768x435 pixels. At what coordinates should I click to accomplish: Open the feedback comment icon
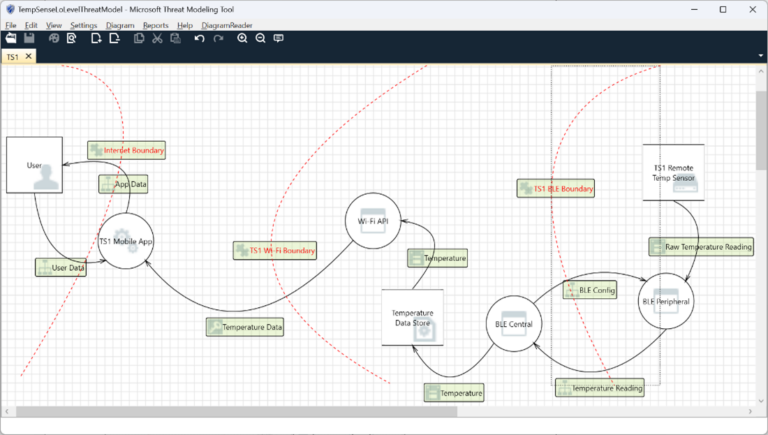pos(279,38)
